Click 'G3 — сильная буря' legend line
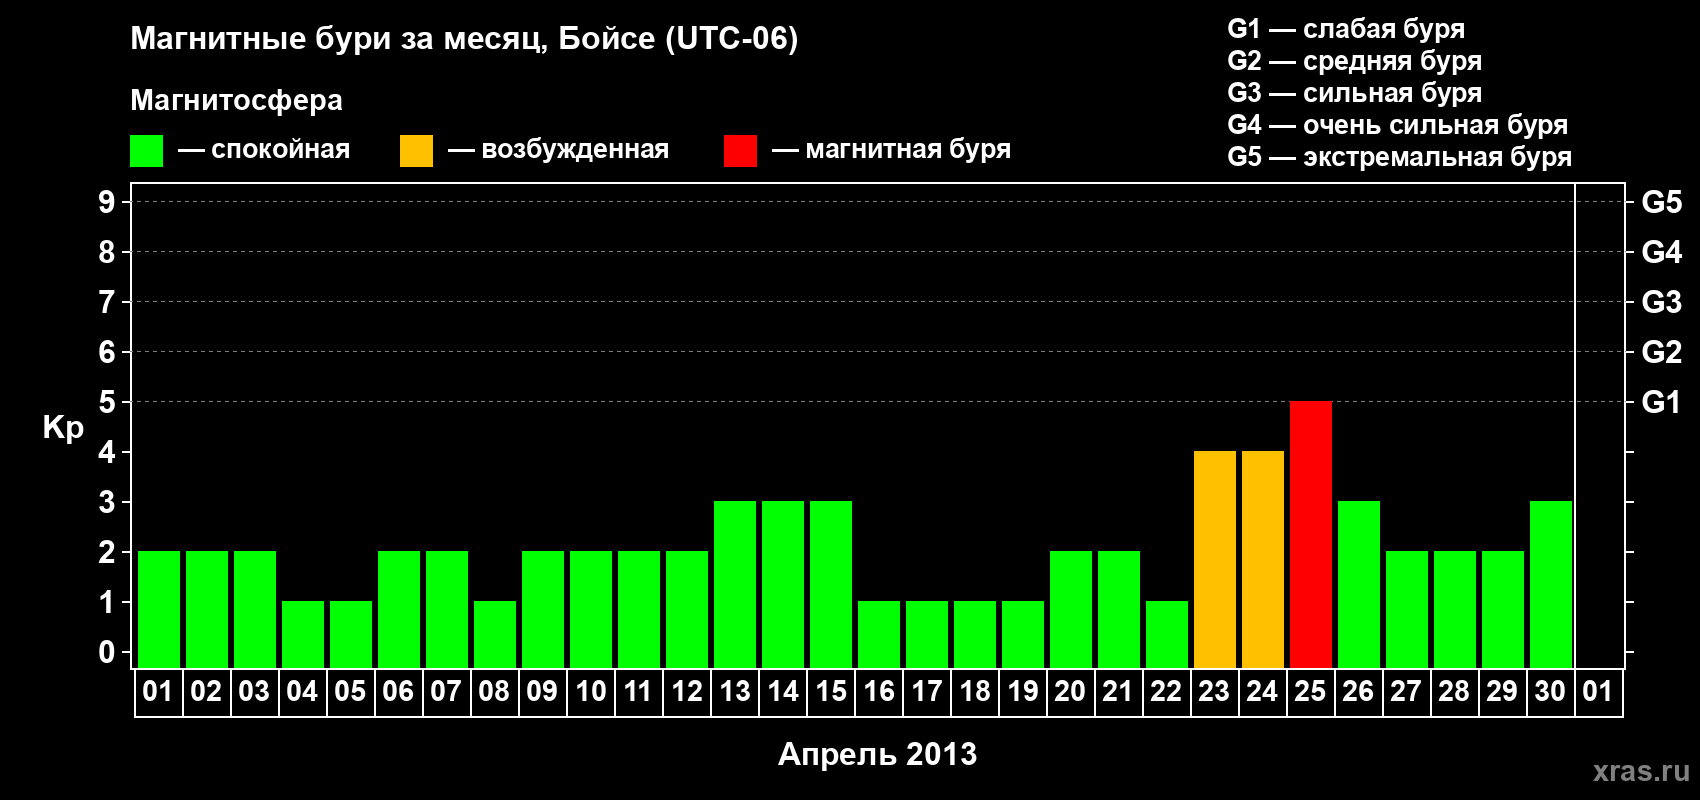 point(1355,94)
